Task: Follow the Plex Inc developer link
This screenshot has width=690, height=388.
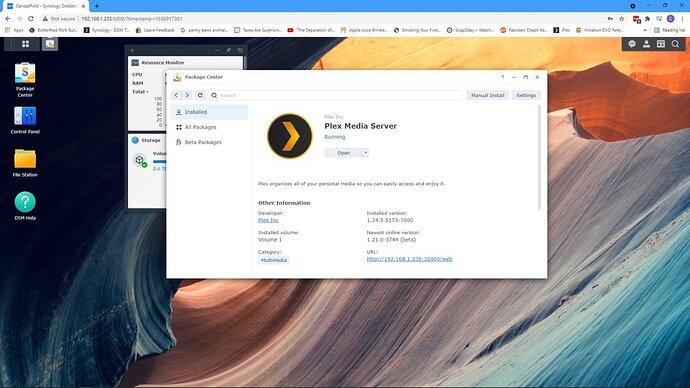Action: point(268,220)
